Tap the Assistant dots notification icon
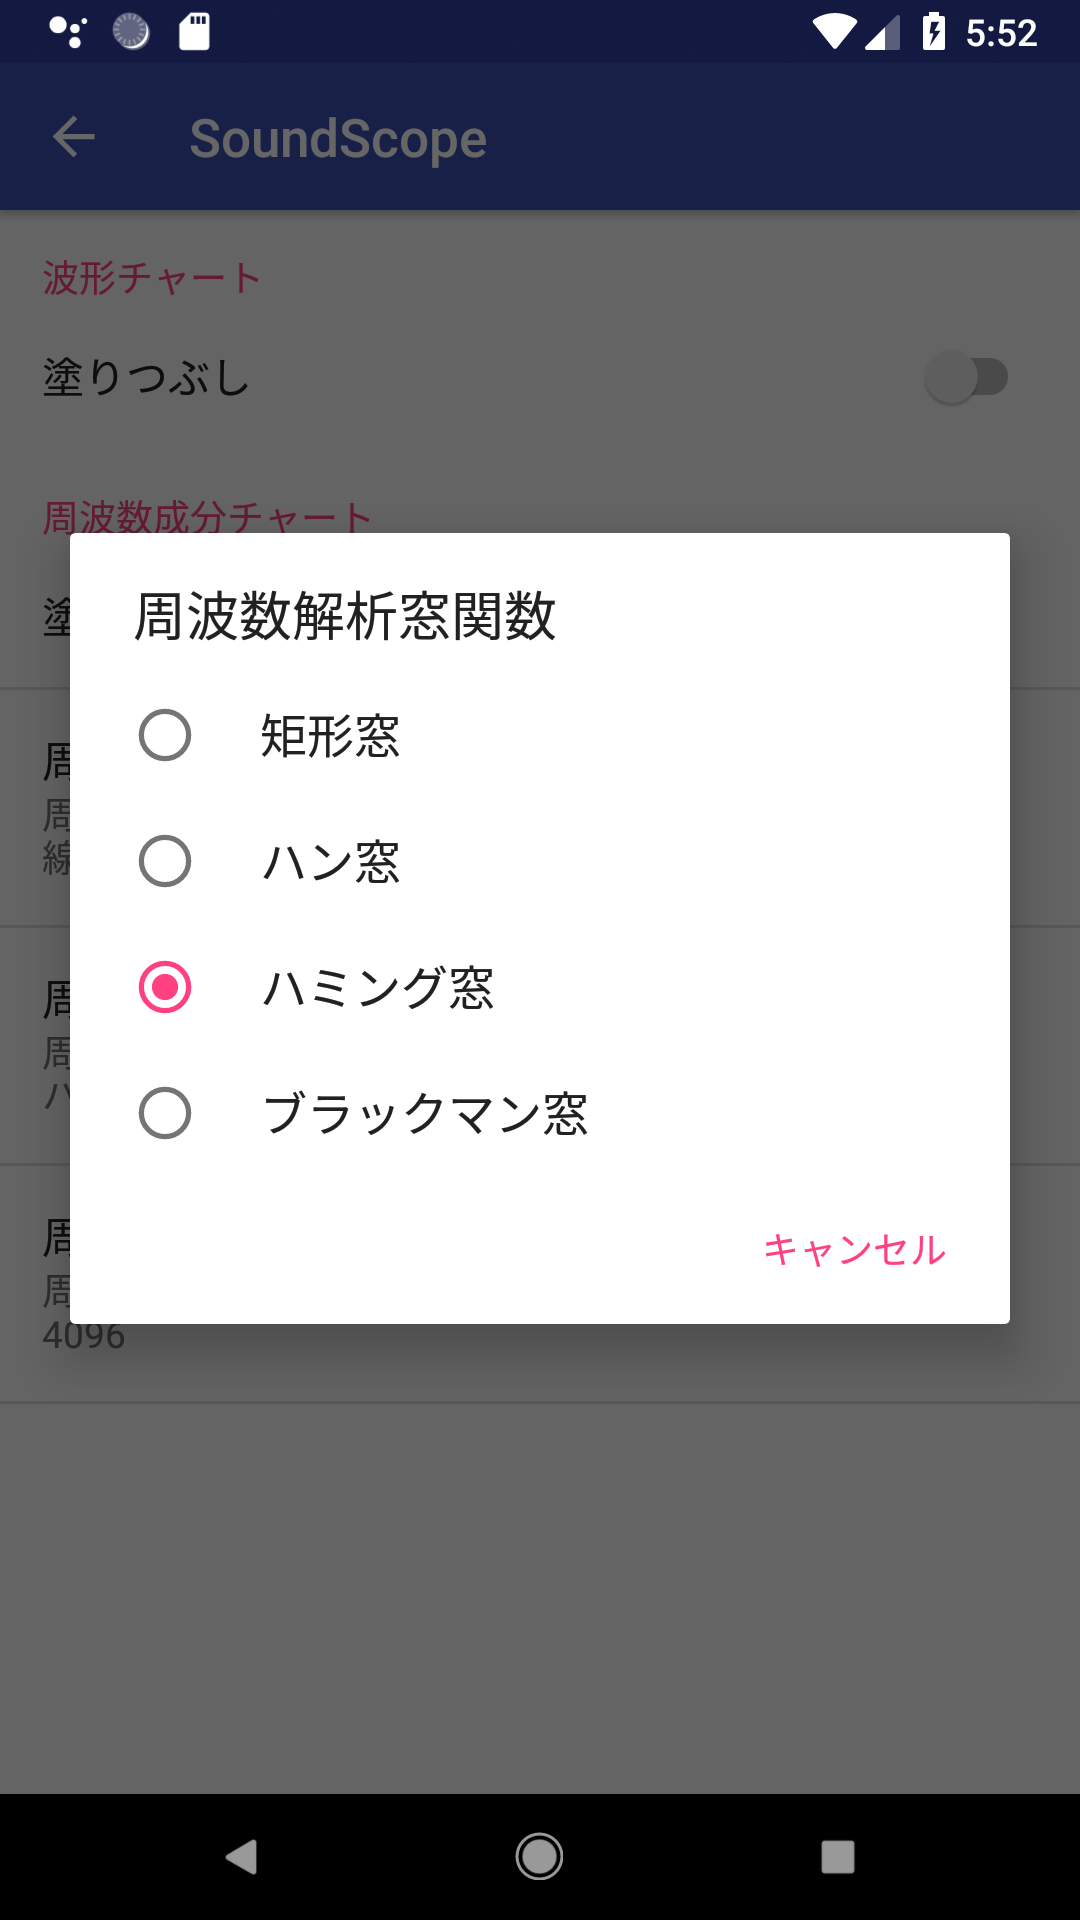 [x=68, y=32]
